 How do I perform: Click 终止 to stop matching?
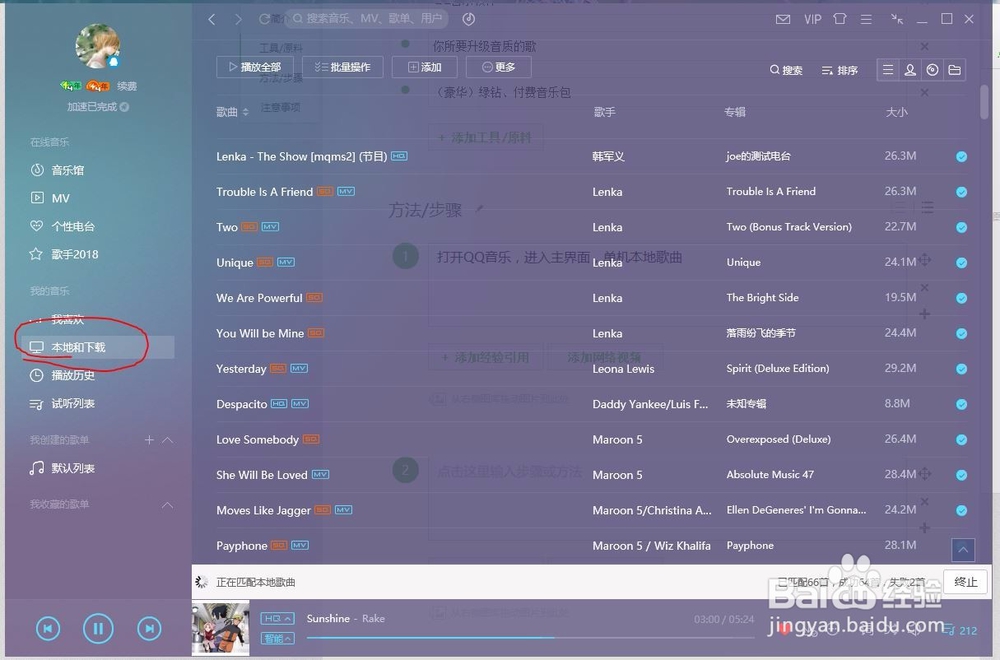(x=965, y=582)
